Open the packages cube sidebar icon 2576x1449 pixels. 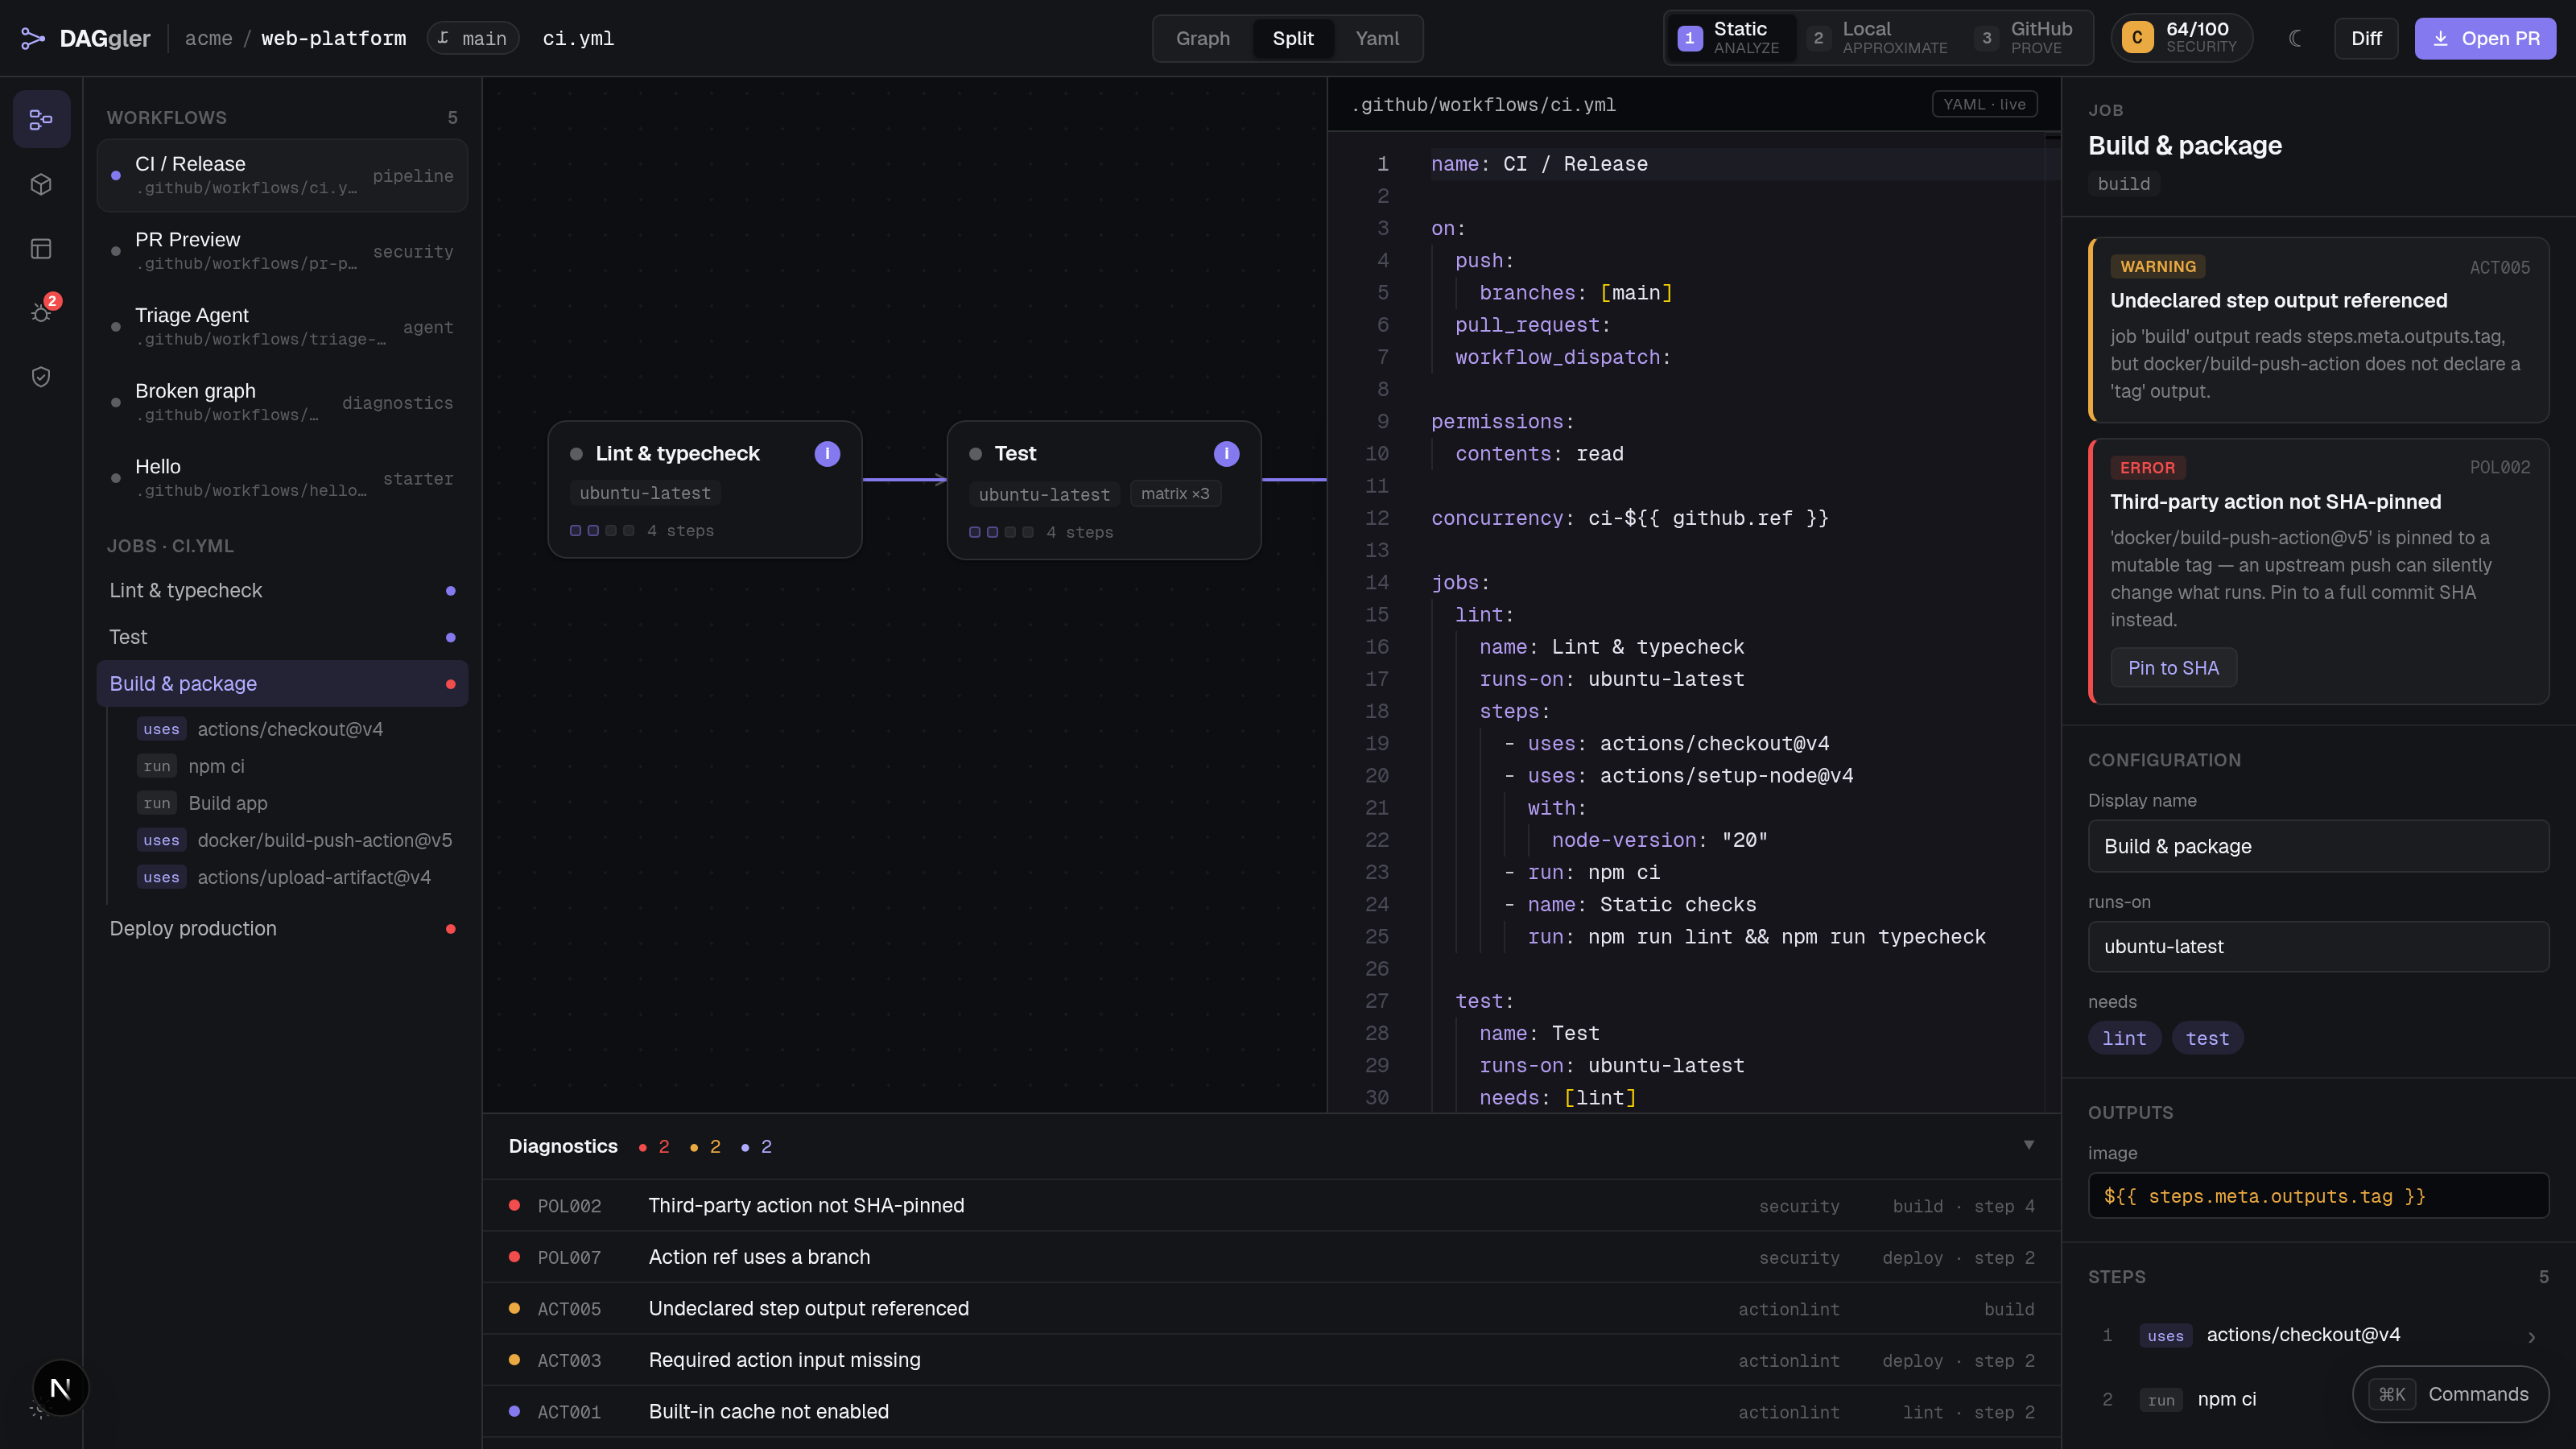tap(41, 184)
